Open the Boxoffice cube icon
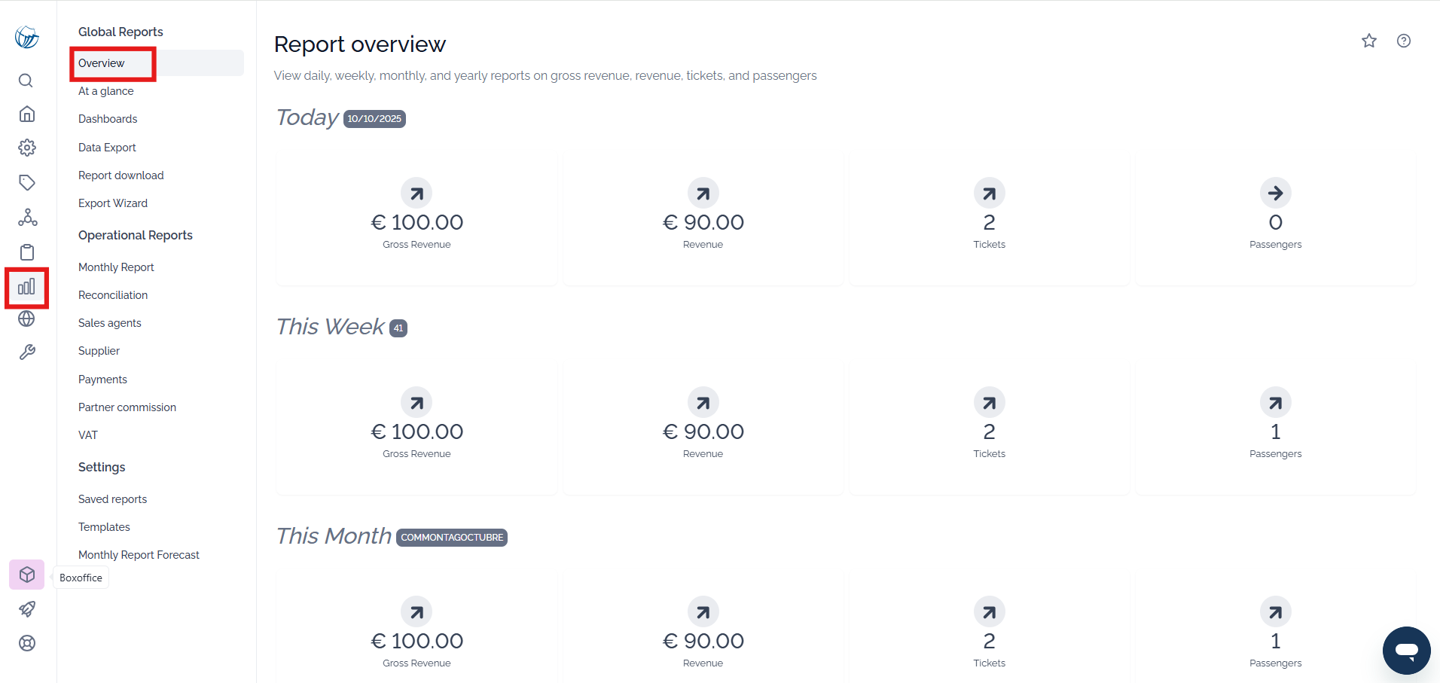This screenshot has width=1440, height=683. (27, 575)
